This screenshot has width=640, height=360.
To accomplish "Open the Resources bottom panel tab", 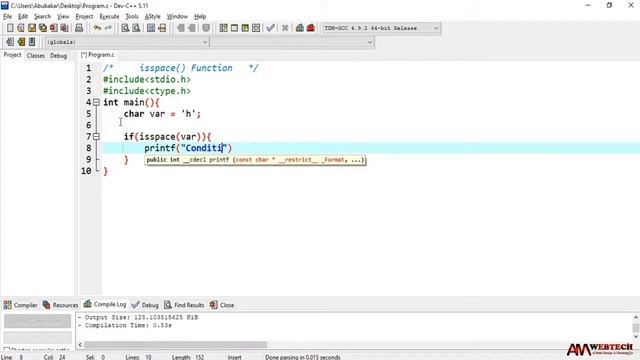I will (x=60, y=305).
